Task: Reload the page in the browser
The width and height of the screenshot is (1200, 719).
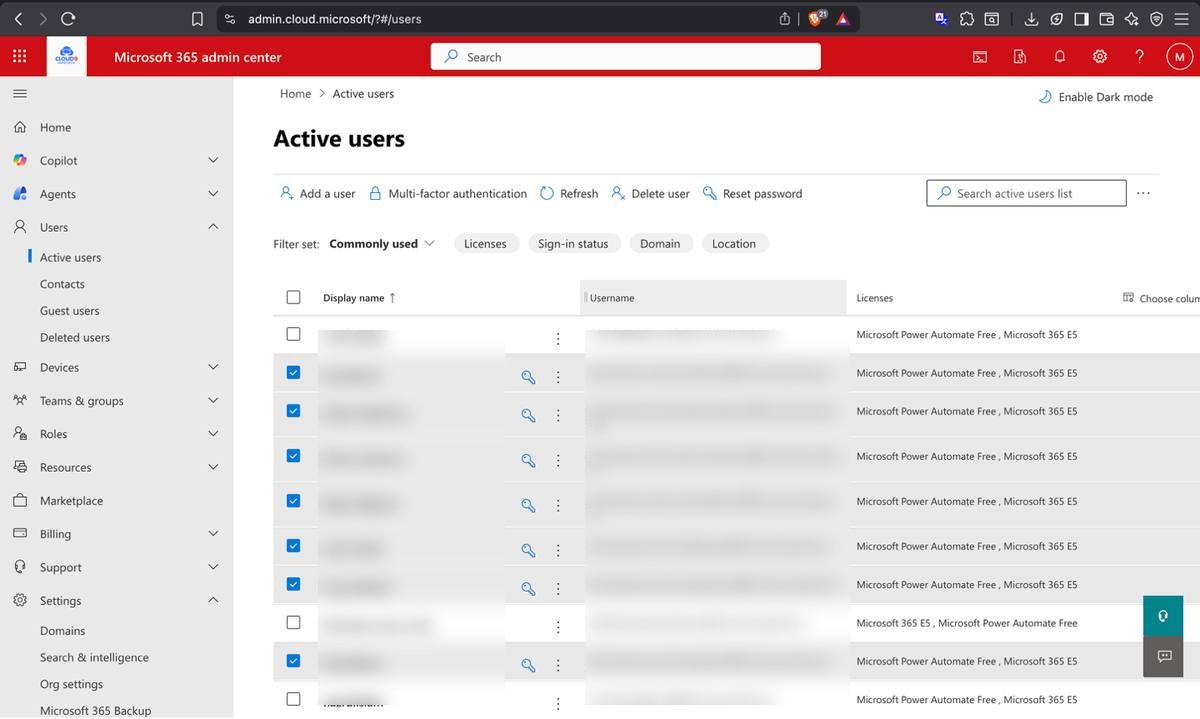Action: pyautogui.click(x=68, y=19)
